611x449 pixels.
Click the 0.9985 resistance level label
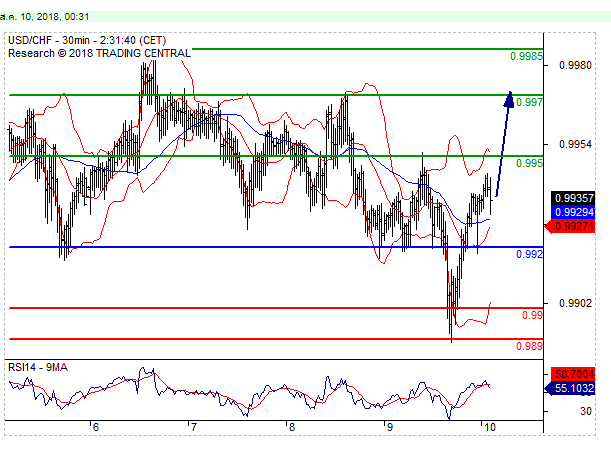[x=526, y=56]
